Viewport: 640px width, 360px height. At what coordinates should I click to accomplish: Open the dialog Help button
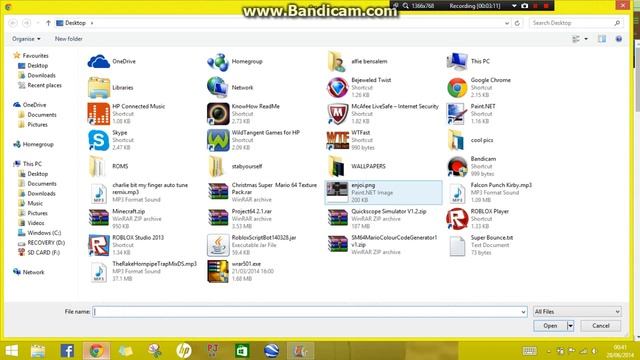(x=619, y=39)
